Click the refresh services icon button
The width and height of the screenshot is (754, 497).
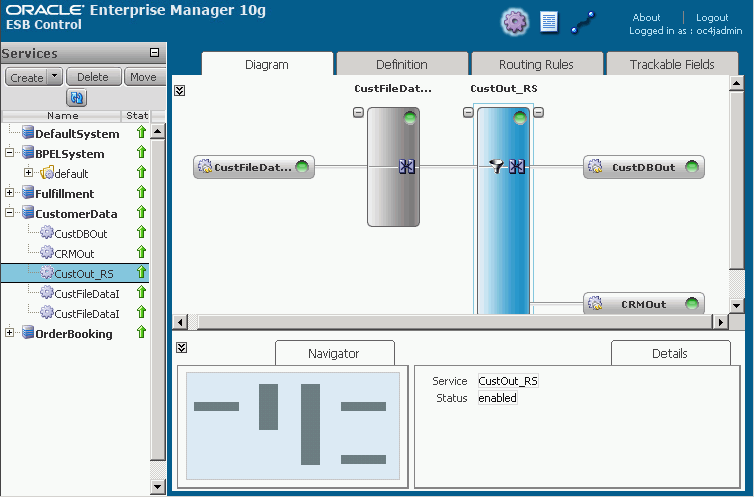(x=76, y=98)
